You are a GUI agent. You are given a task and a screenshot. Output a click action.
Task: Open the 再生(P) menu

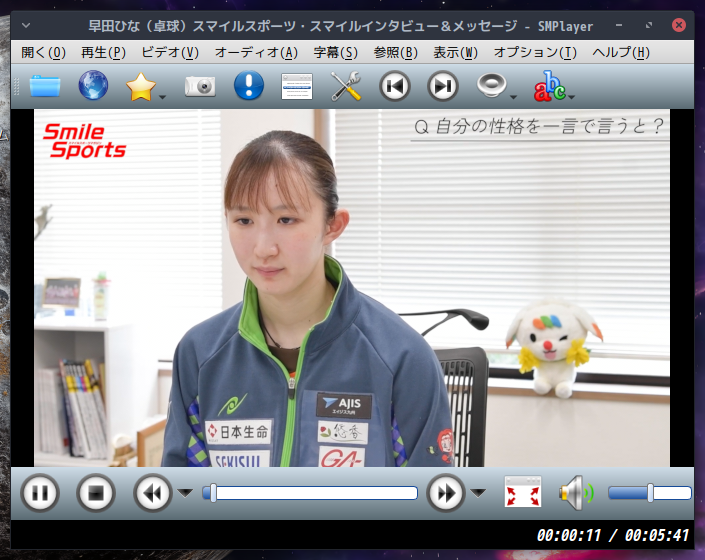[103, 53]
